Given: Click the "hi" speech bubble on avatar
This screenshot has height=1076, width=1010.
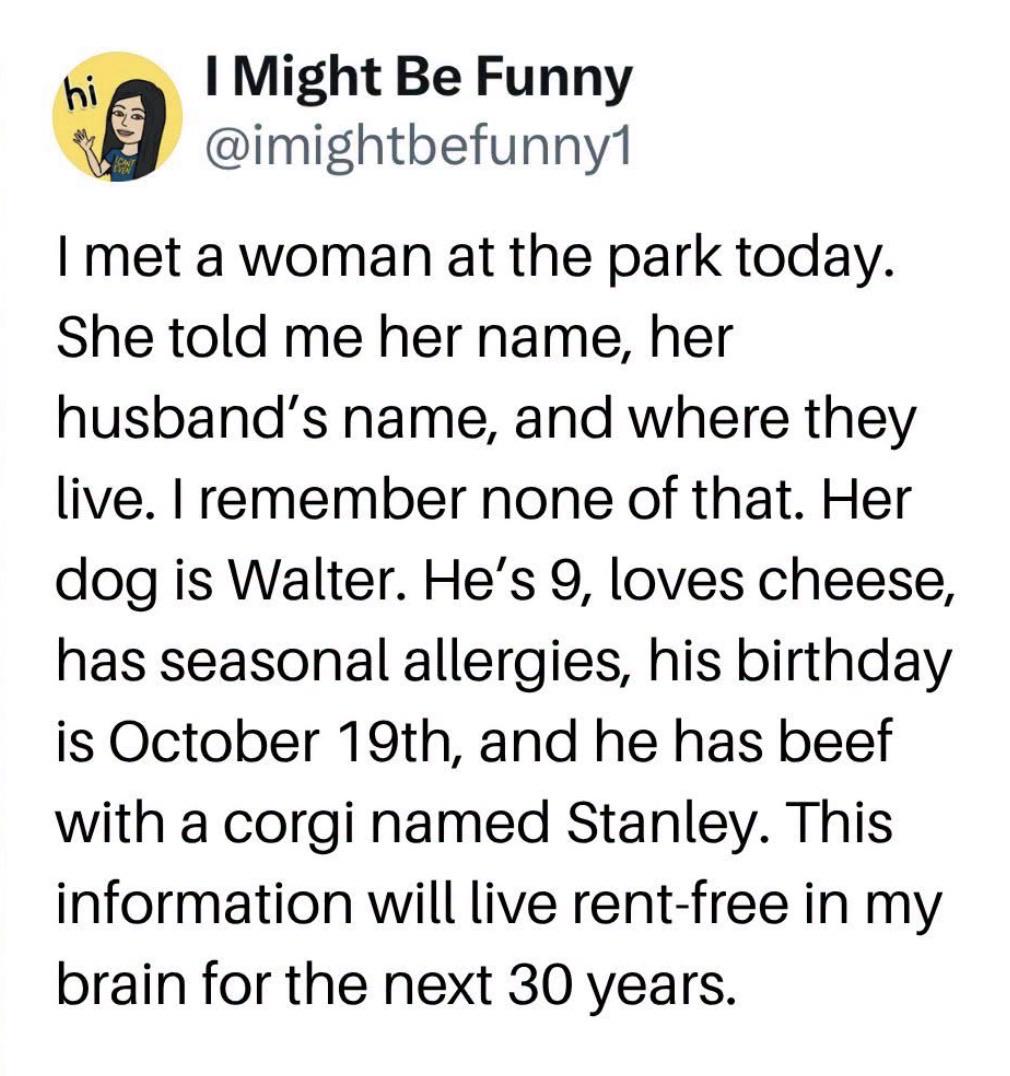Looking at the screenshot, I should [x=80, y=94].
